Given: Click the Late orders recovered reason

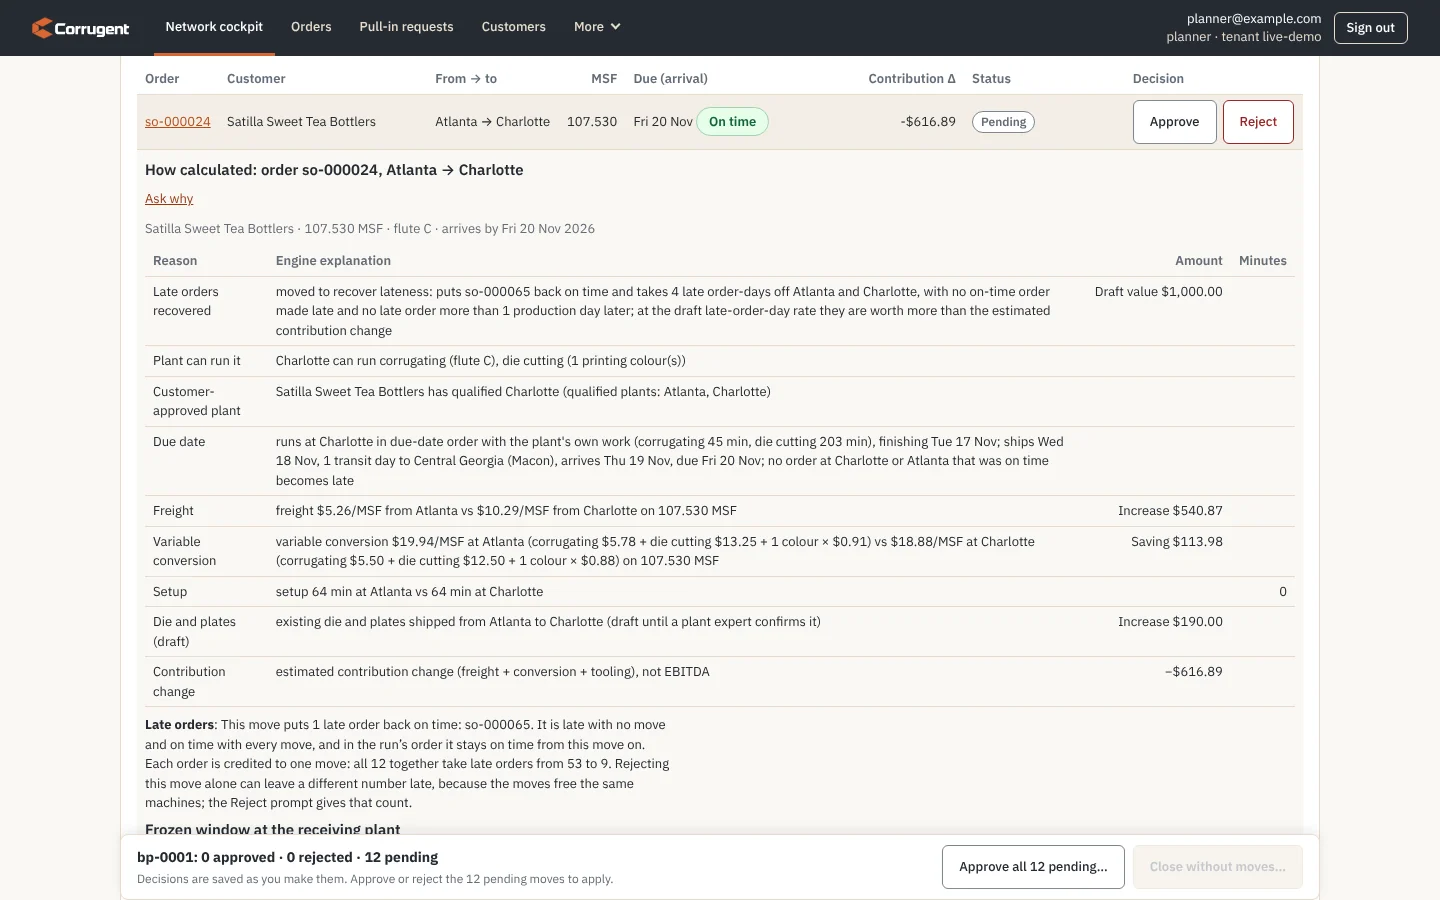Looking at the screenshot, I should (x=186, y=301).
